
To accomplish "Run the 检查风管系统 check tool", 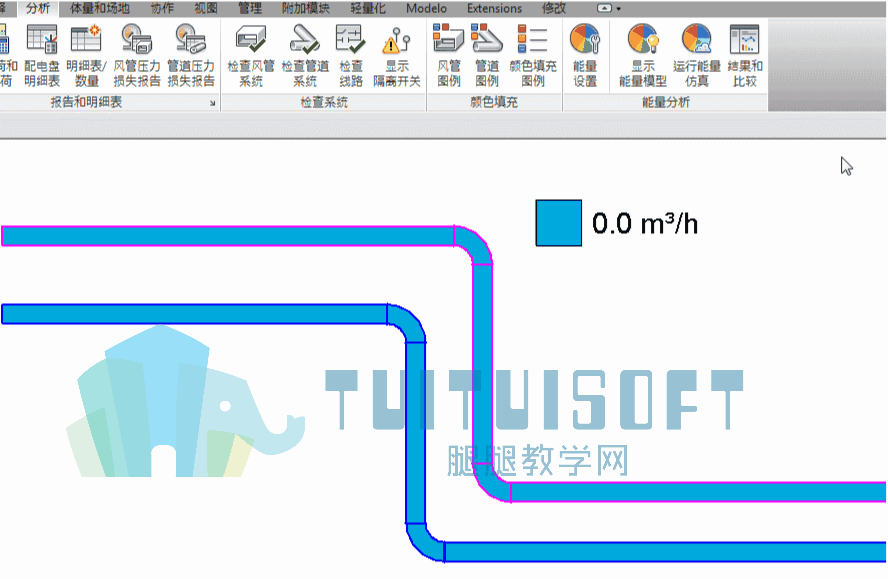I will tap(250, 56).
